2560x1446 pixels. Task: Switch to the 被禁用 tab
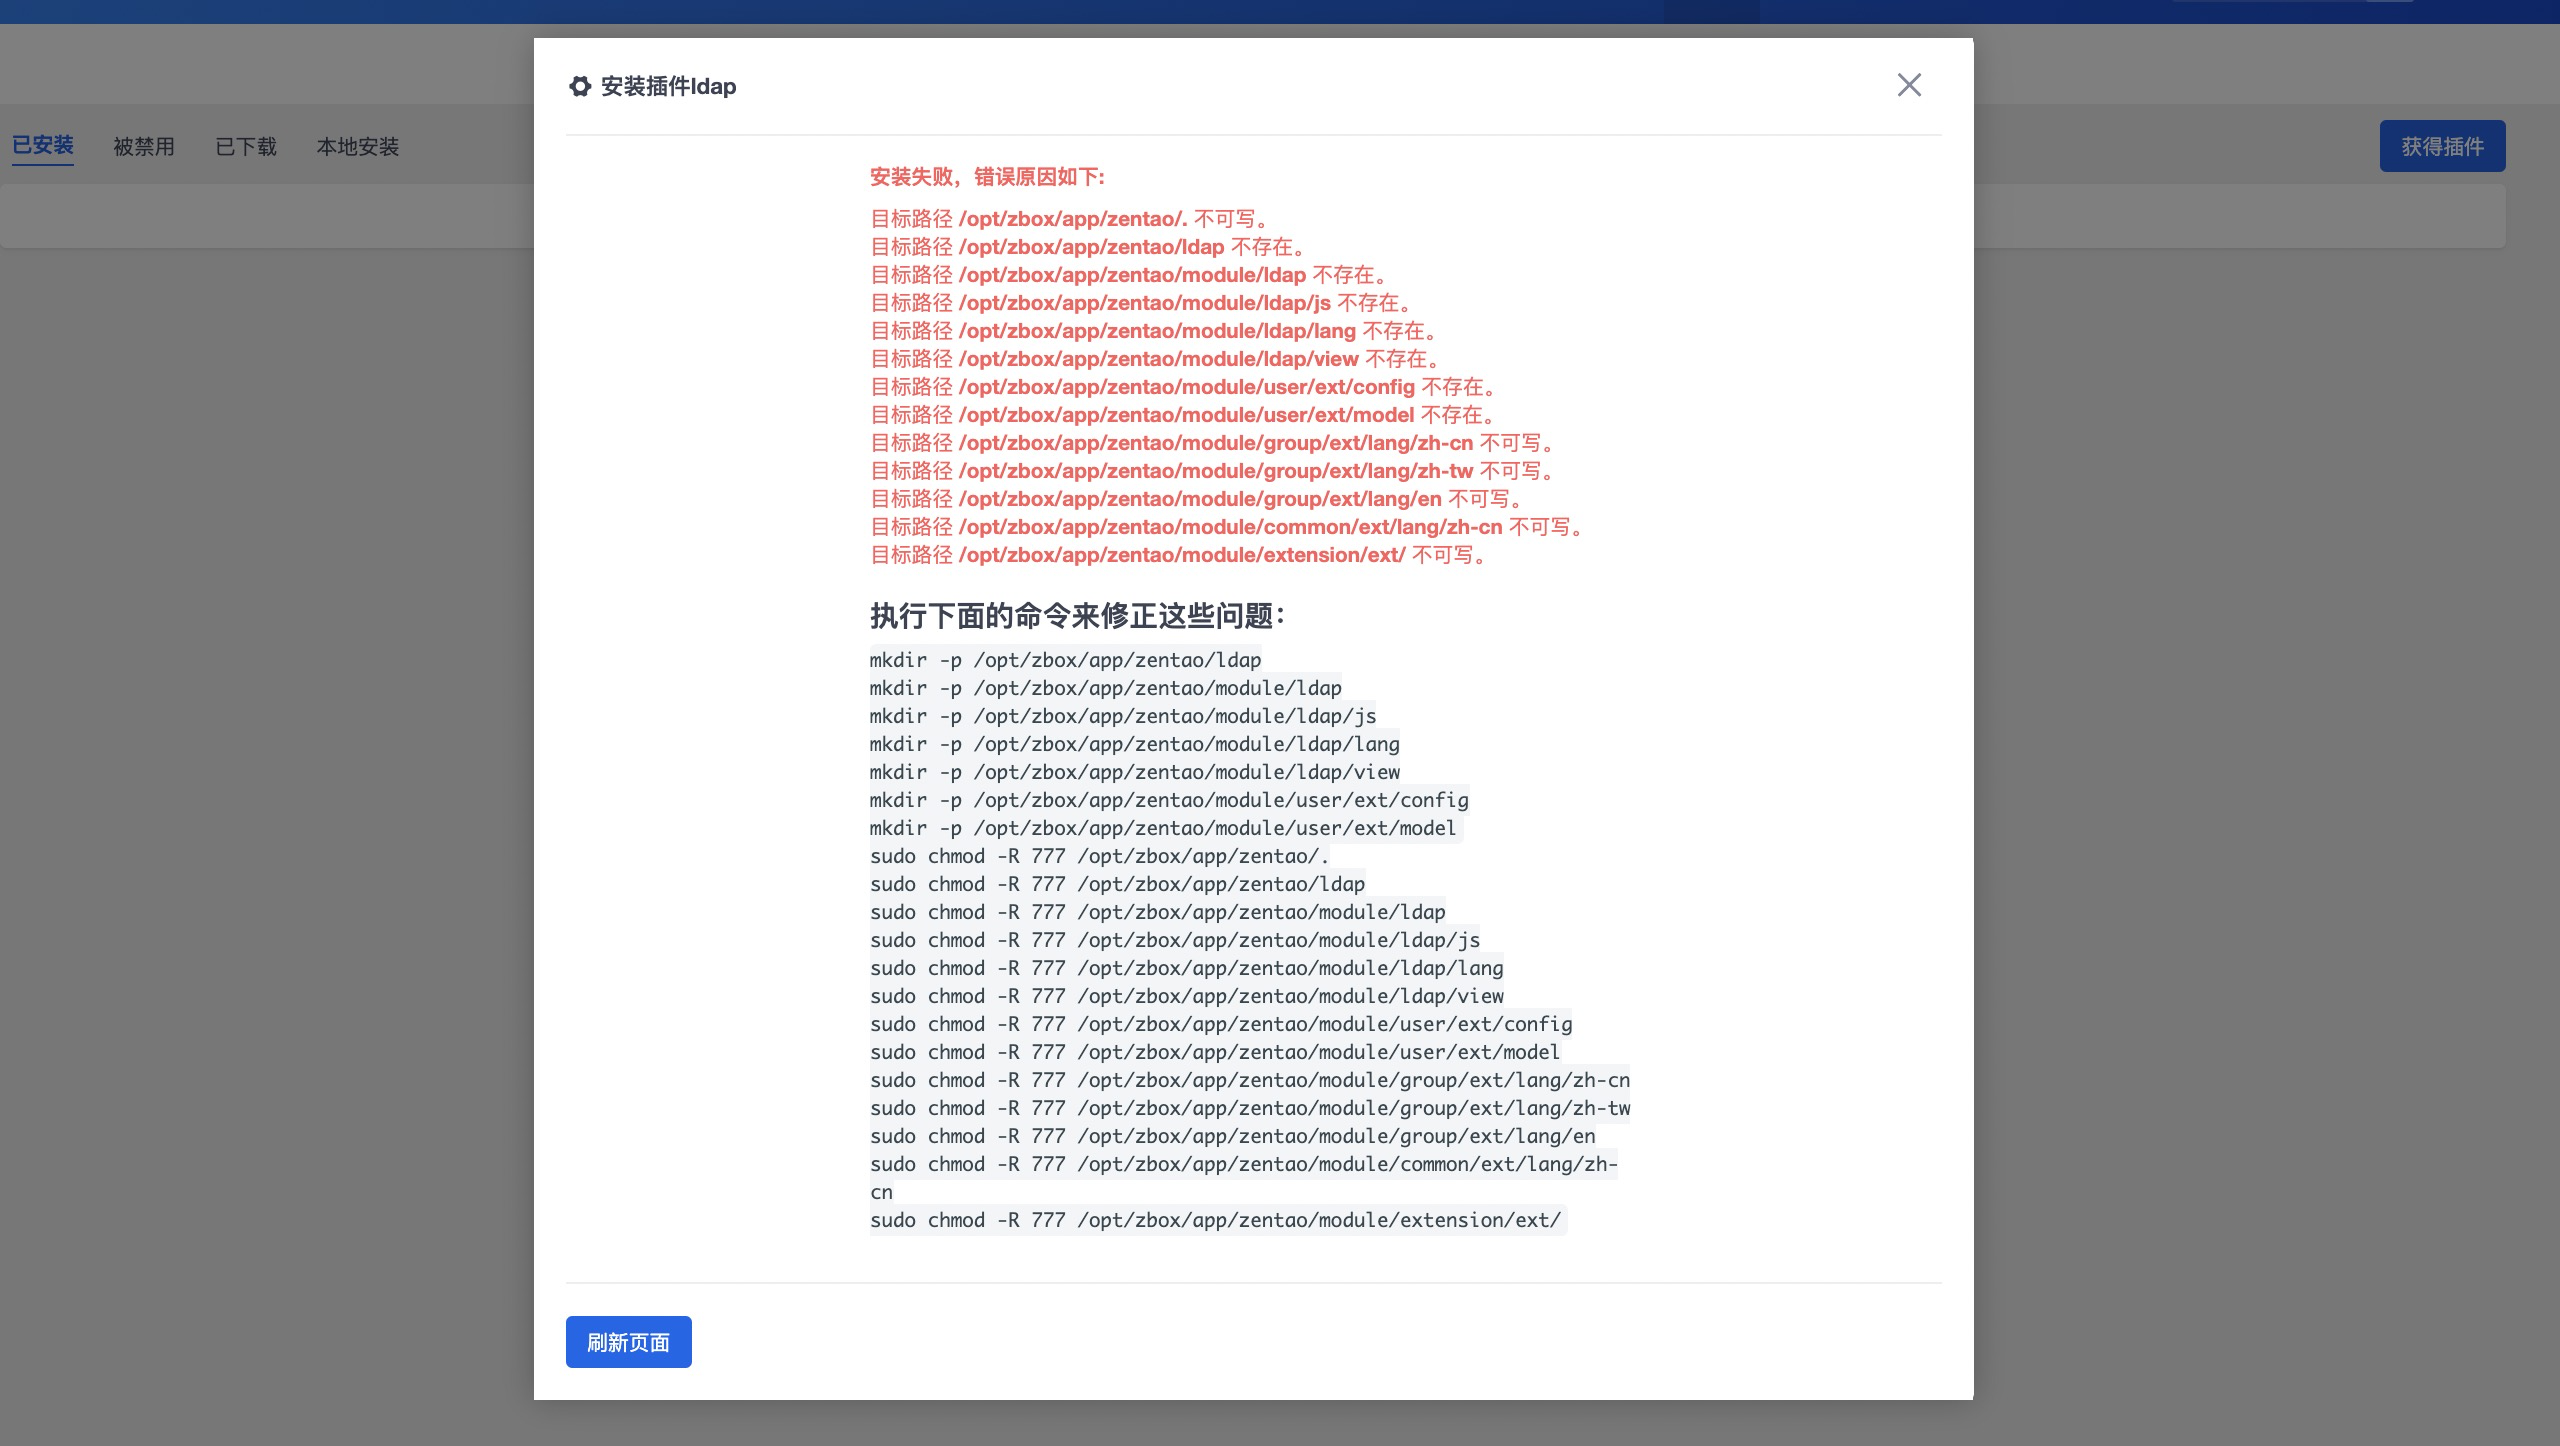click(x=144, y=147)
